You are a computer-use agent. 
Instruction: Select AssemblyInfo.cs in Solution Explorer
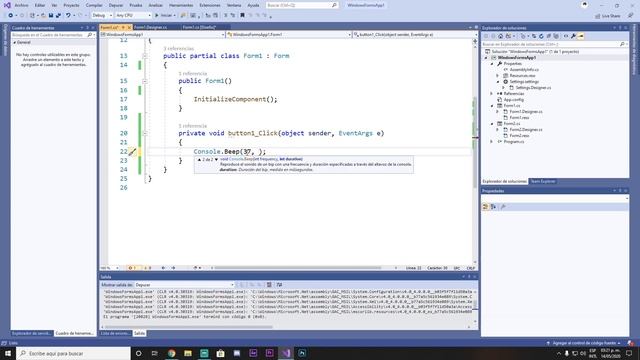click(x=524, y=70)
